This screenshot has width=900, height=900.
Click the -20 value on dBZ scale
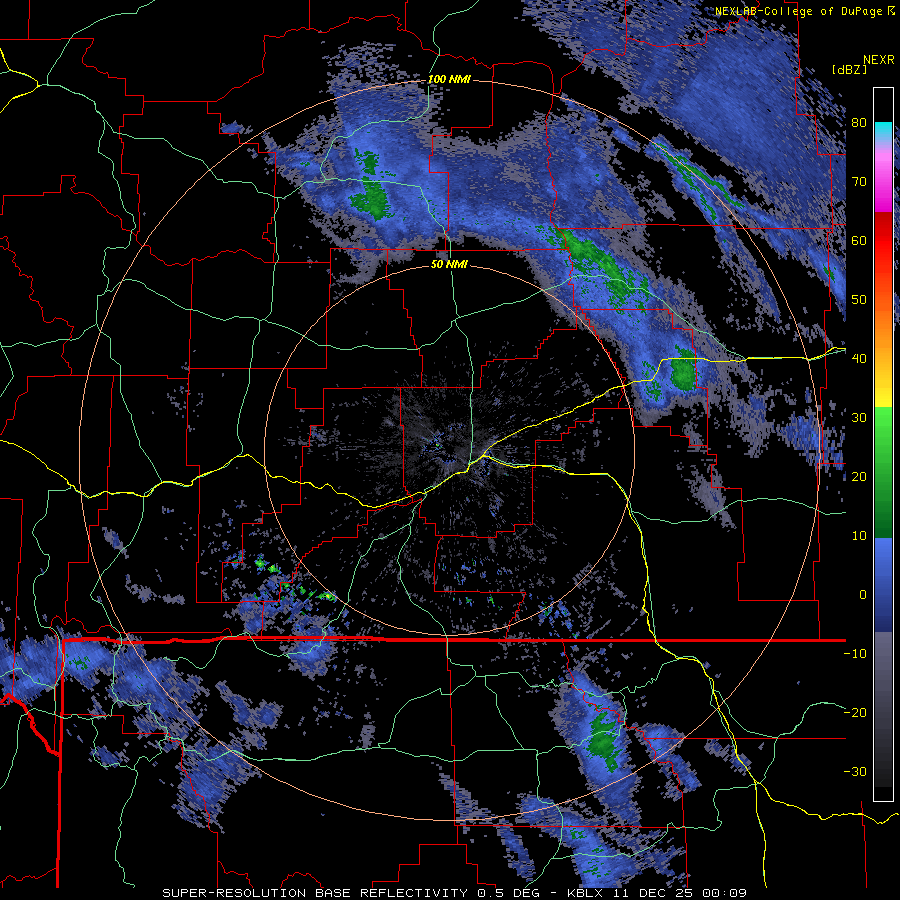(855, 712)
